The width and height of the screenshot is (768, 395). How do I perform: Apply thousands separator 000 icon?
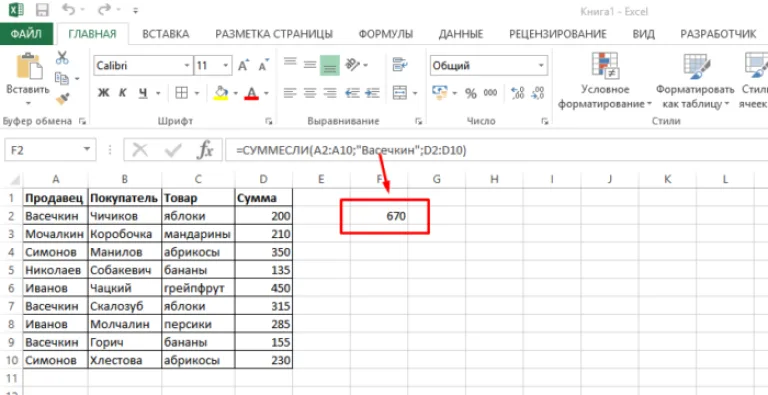coord(490,93)
